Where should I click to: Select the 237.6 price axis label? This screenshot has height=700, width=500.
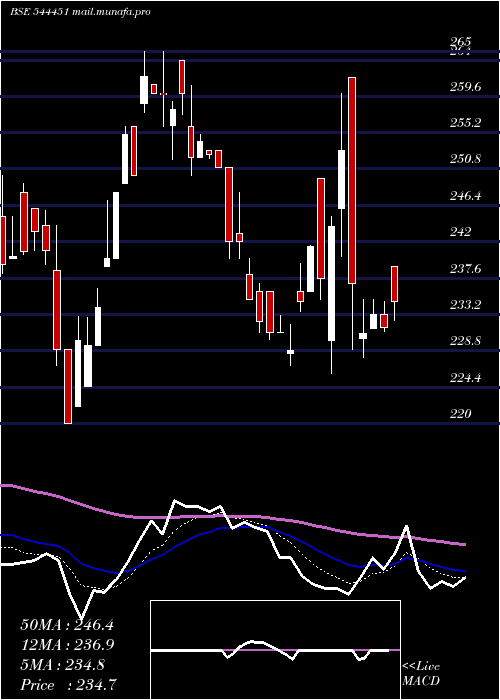coord(465,269)
